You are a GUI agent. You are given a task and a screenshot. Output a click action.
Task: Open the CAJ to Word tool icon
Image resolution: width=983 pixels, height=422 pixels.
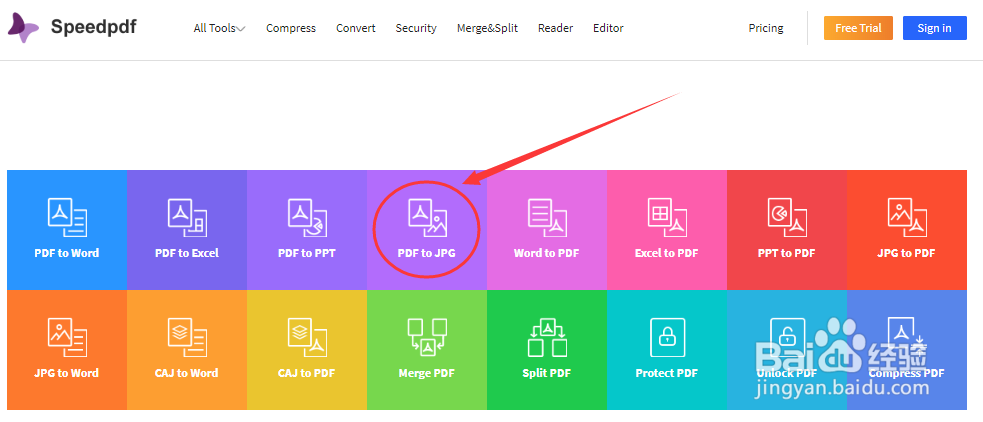(187, 337)
